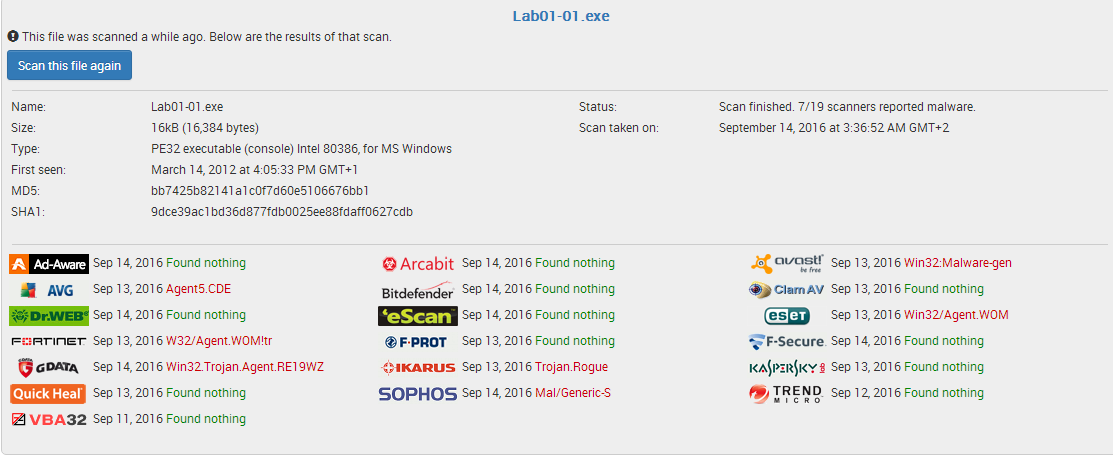
Task: Click the SOPHOS logo
Action: coord(418,394)
